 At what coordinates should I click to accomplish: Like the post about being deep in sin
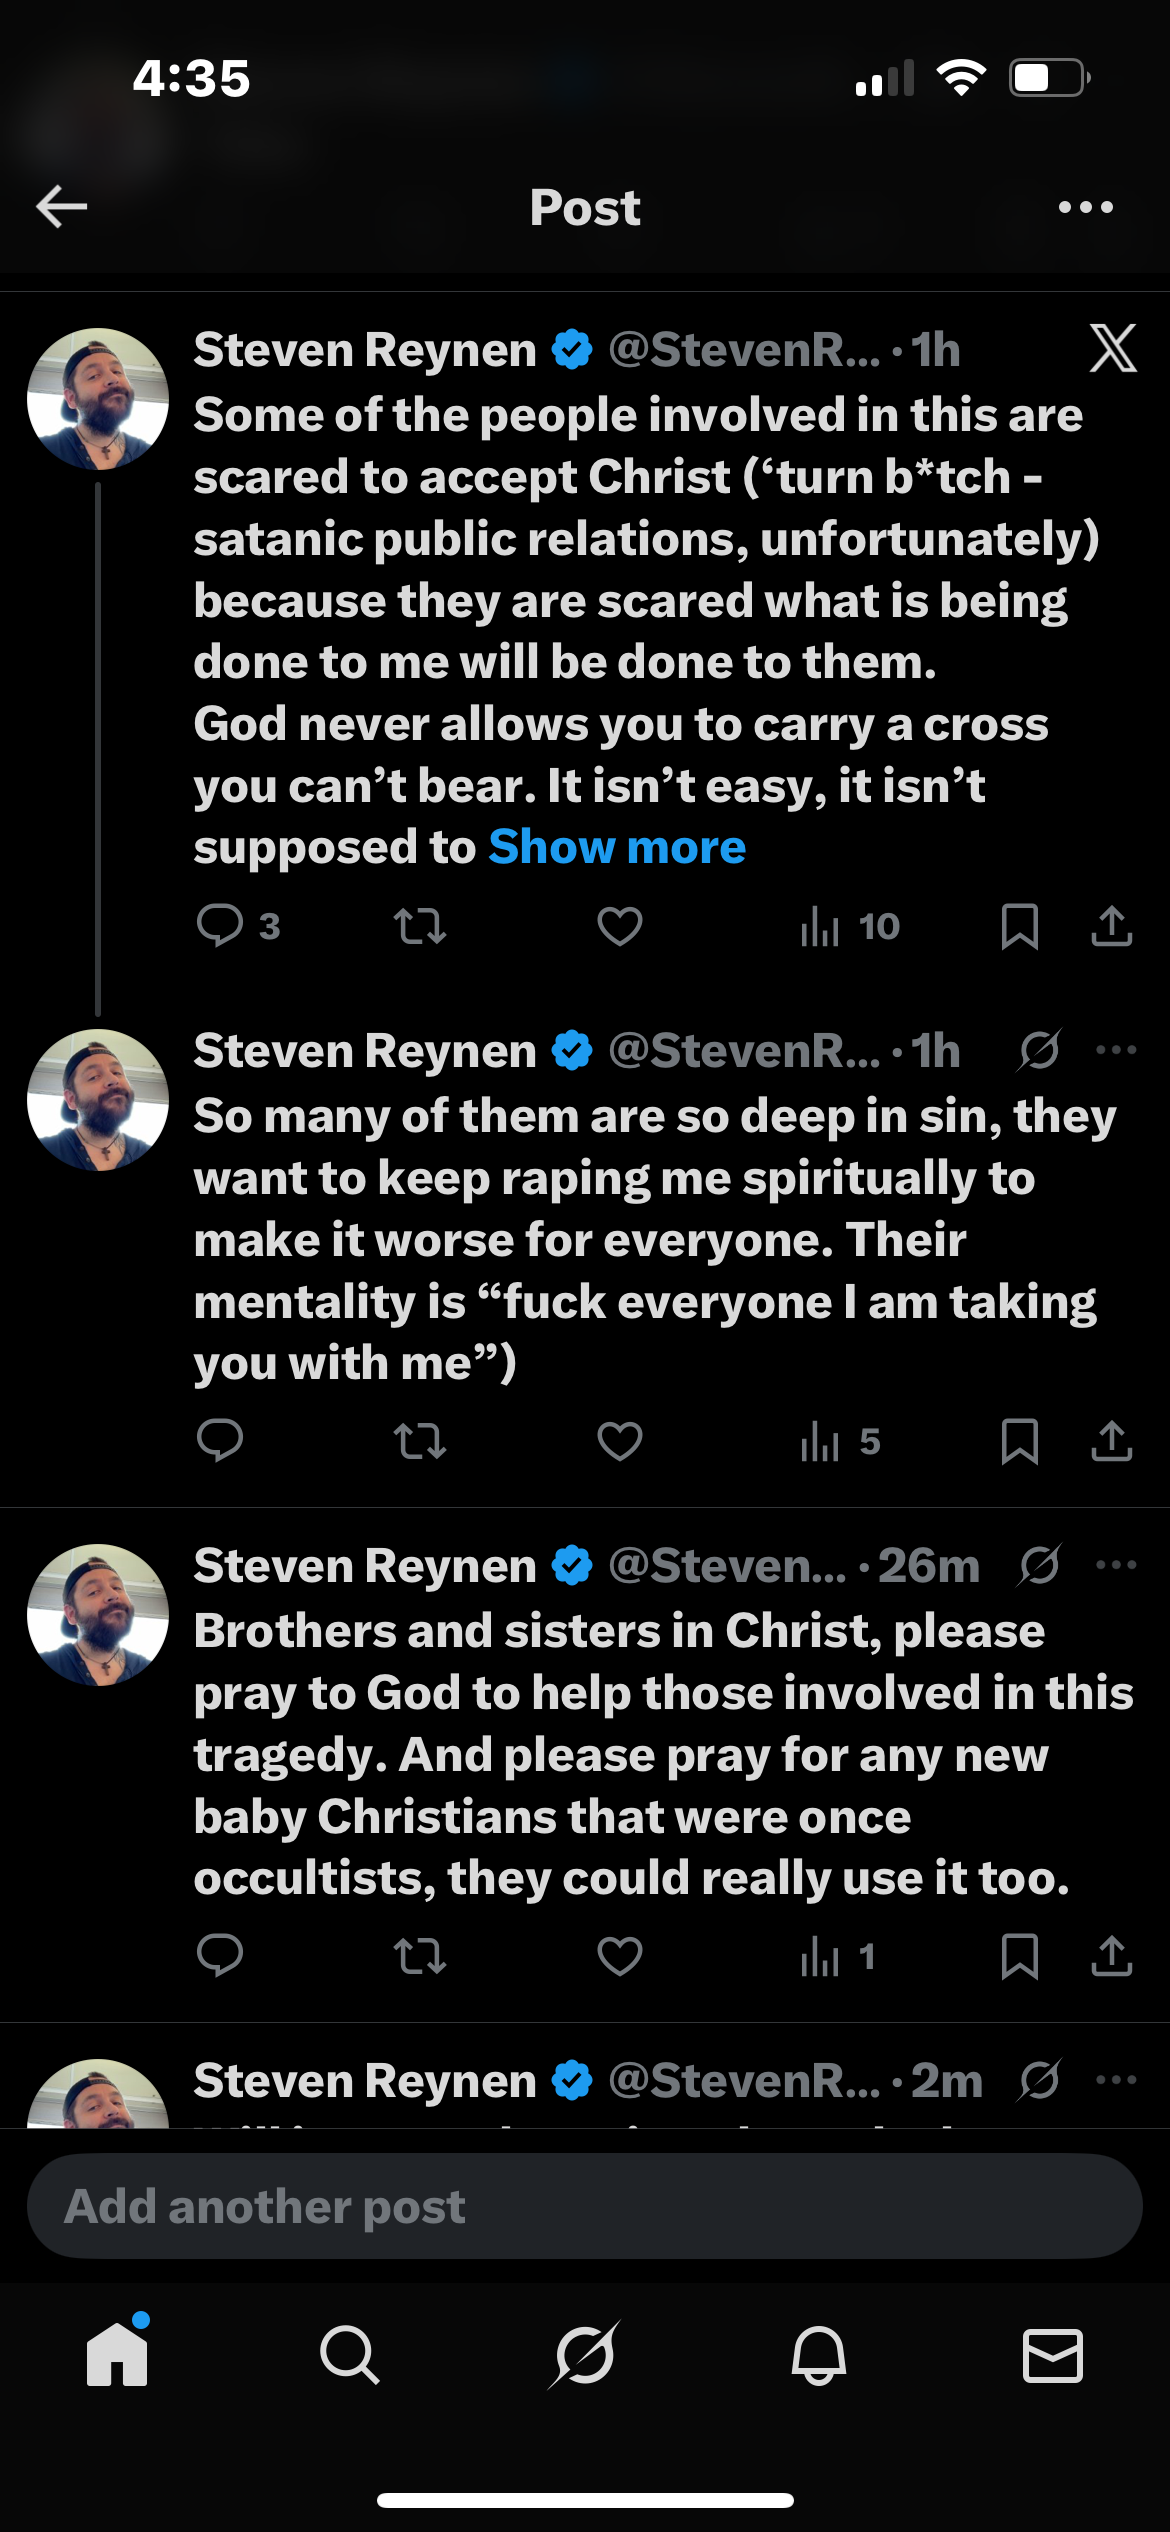pyautogui.click(x=619, y=1441)
